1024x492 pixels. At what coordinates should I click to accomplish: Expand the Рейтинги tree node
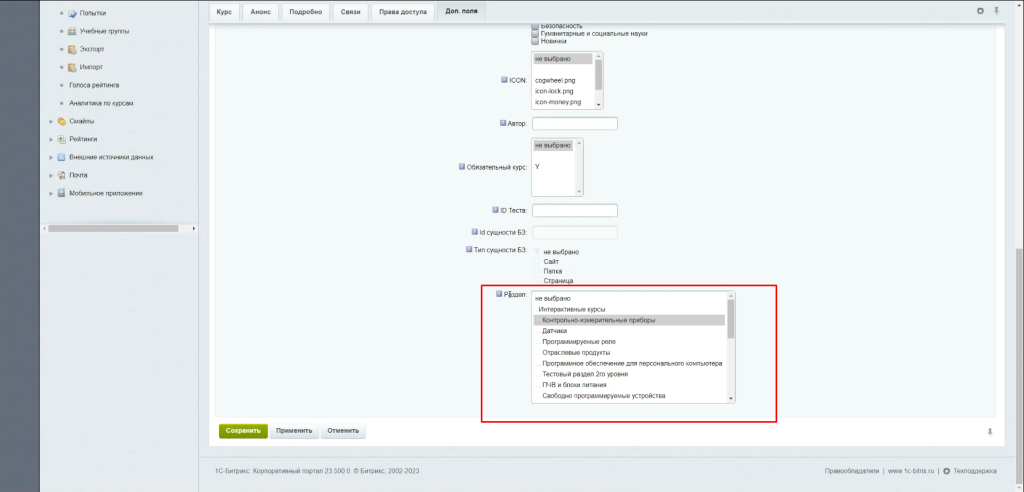(51, 139)
